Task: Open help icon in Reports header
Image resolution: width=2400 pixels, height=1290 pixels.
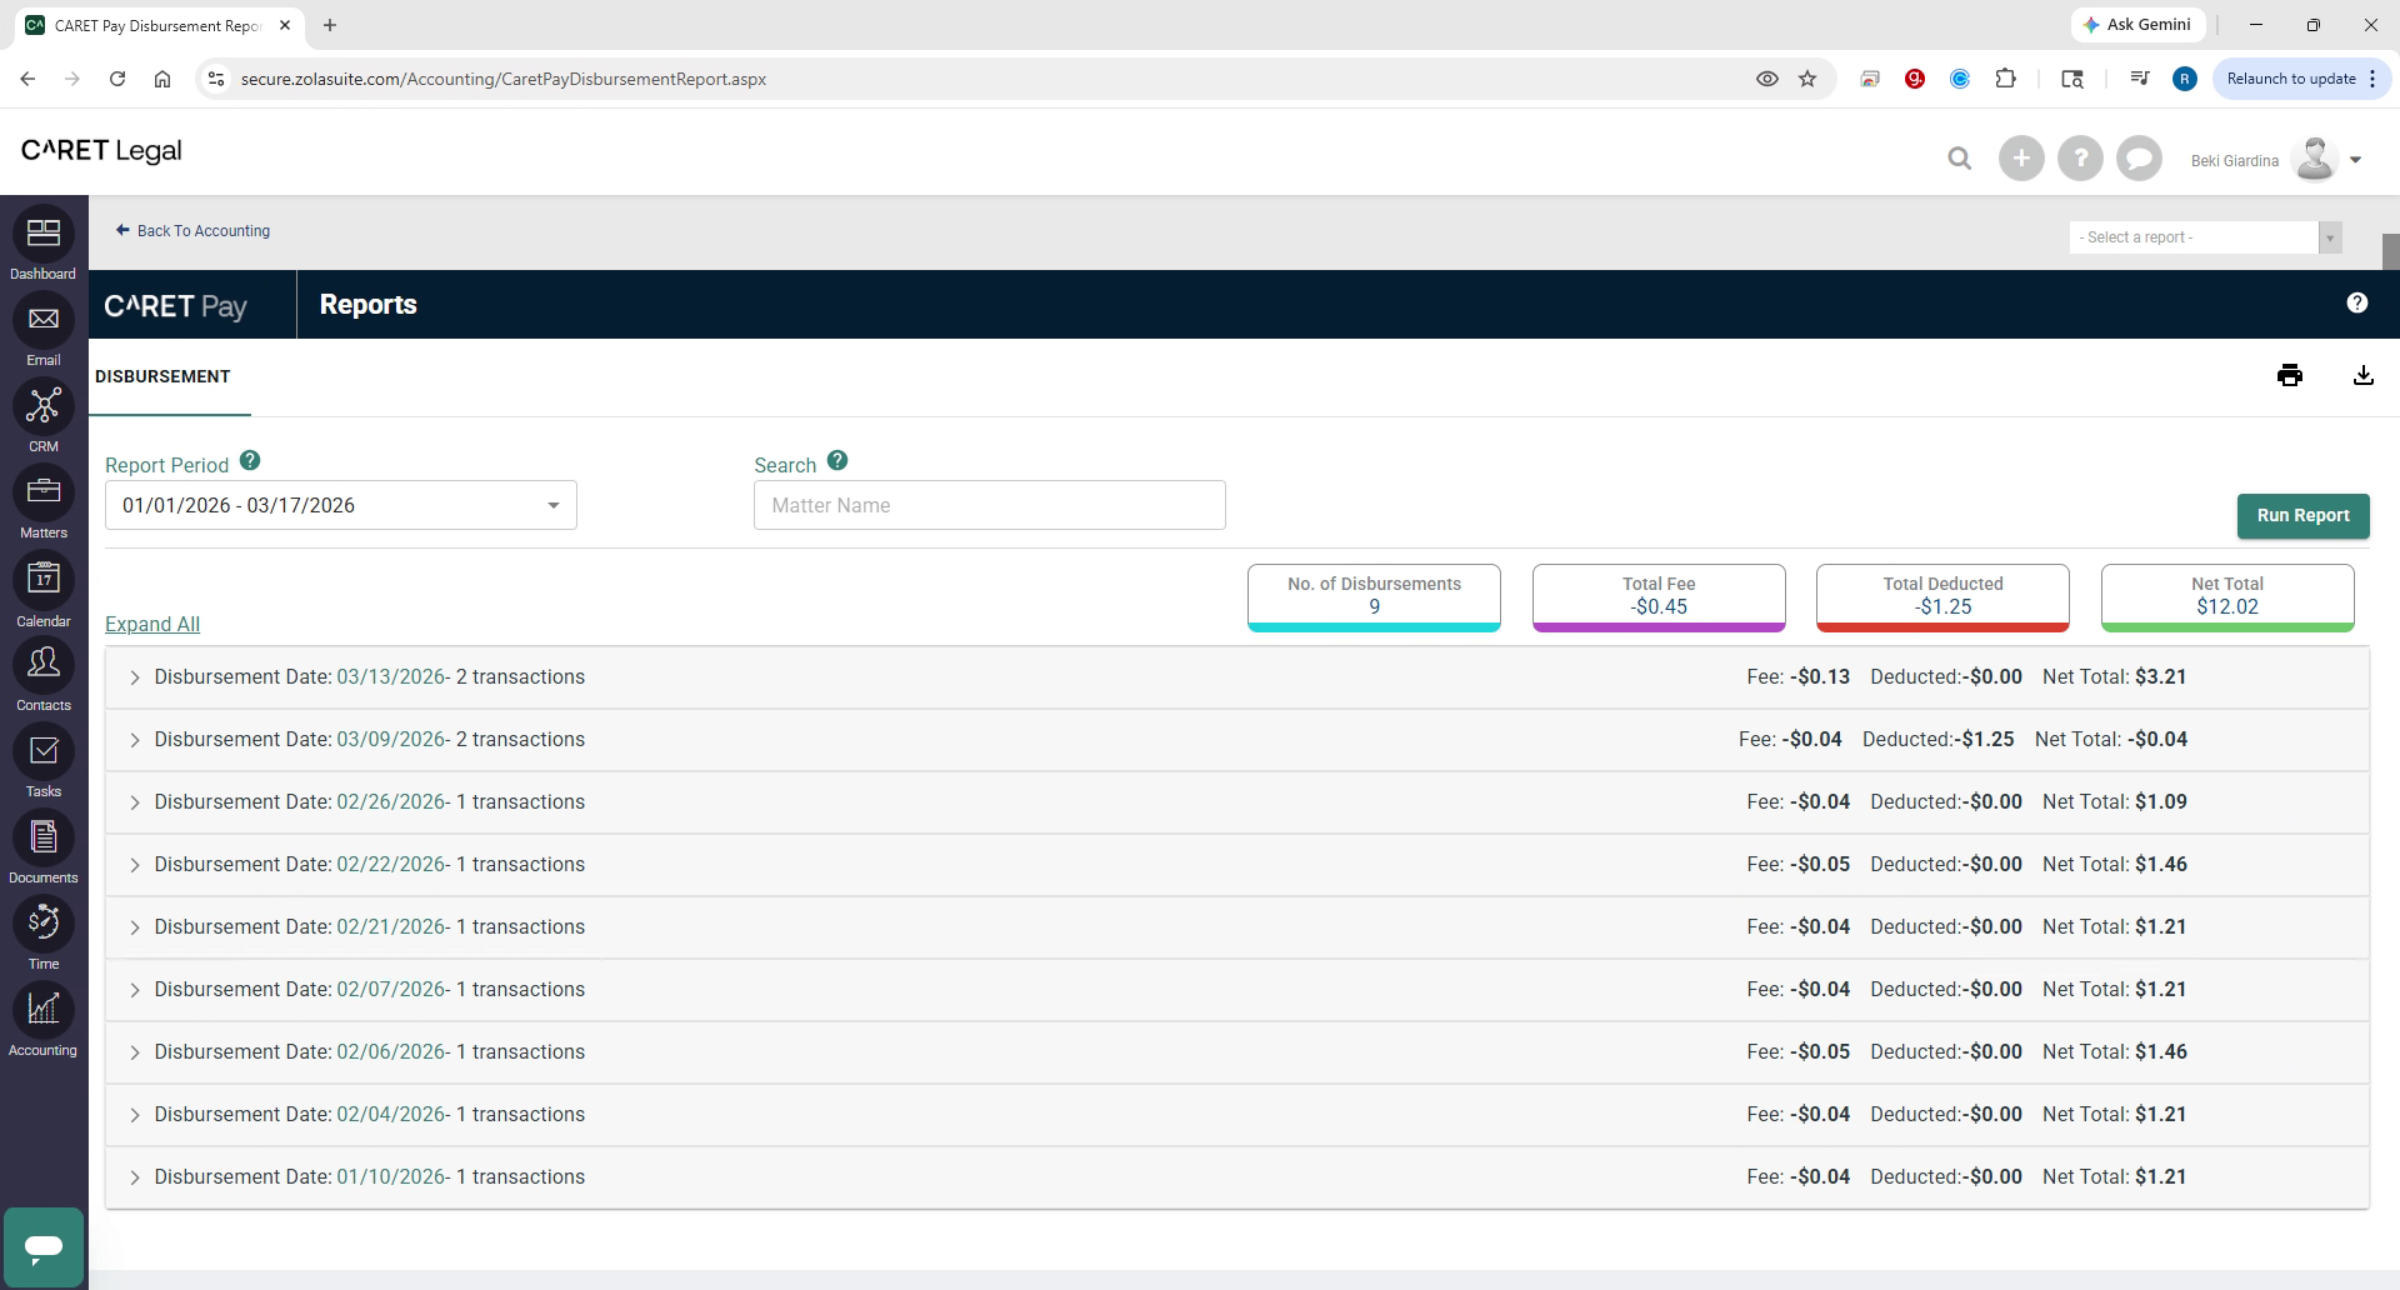Action: pos(2357,303)
